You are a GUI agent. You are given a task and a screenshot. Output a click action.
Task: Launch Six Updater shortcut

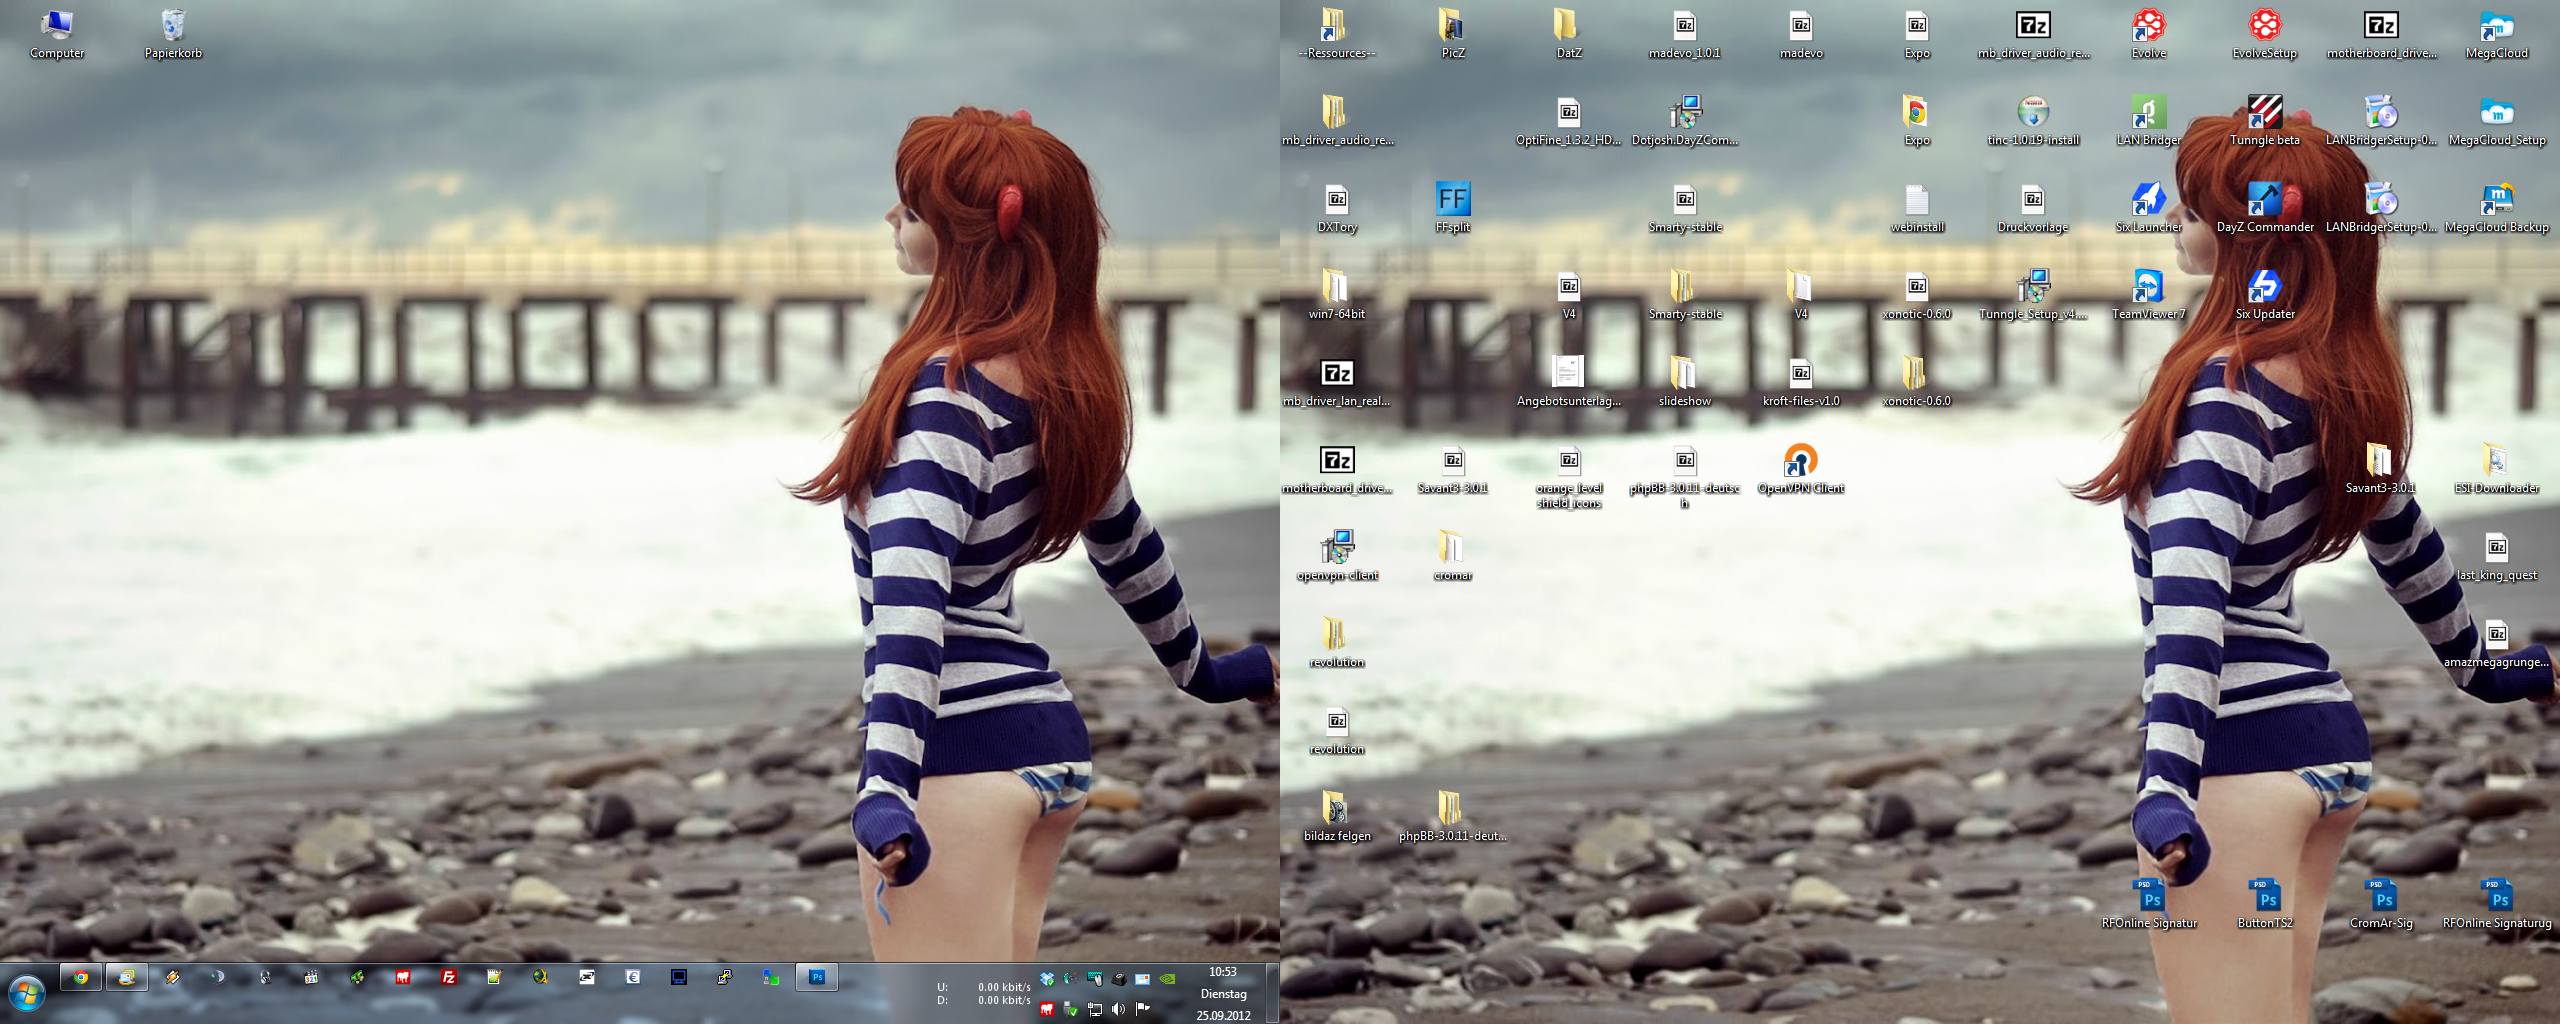click(x=2264, y=295)
